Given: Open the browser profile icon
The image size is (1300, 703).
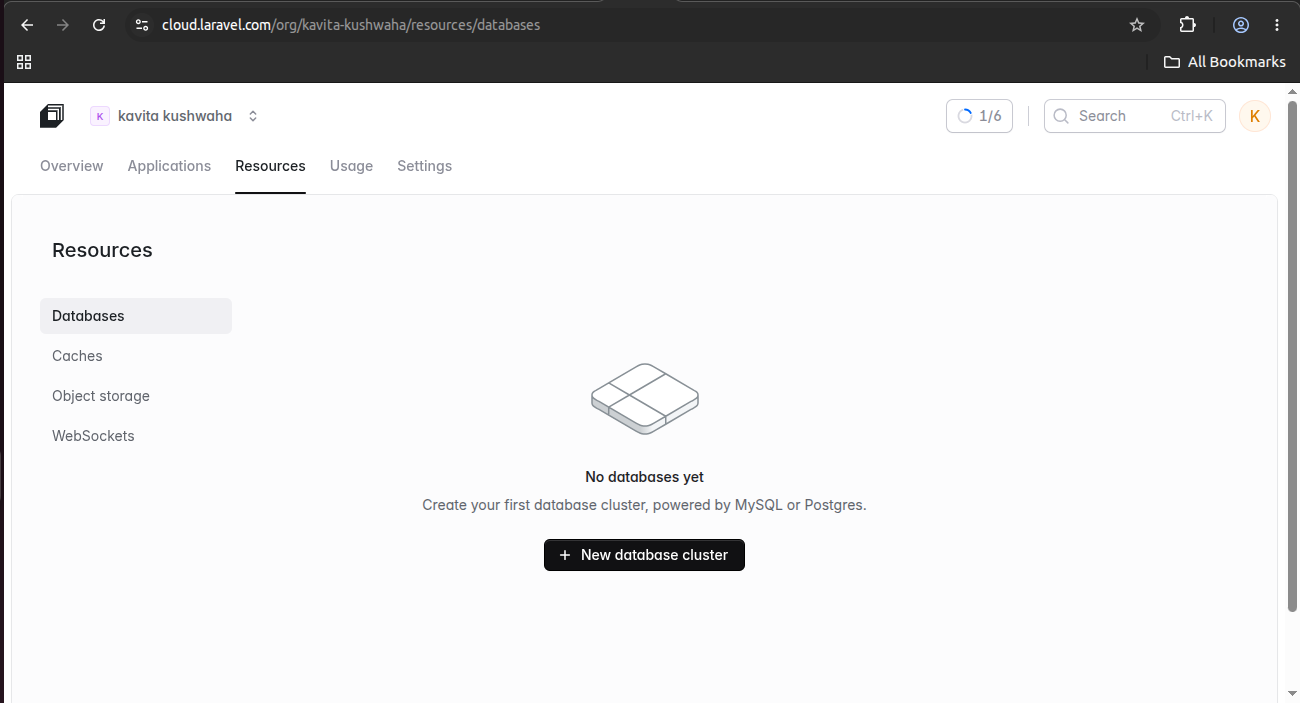Looking at the screenshot, I should (1241, 25).
